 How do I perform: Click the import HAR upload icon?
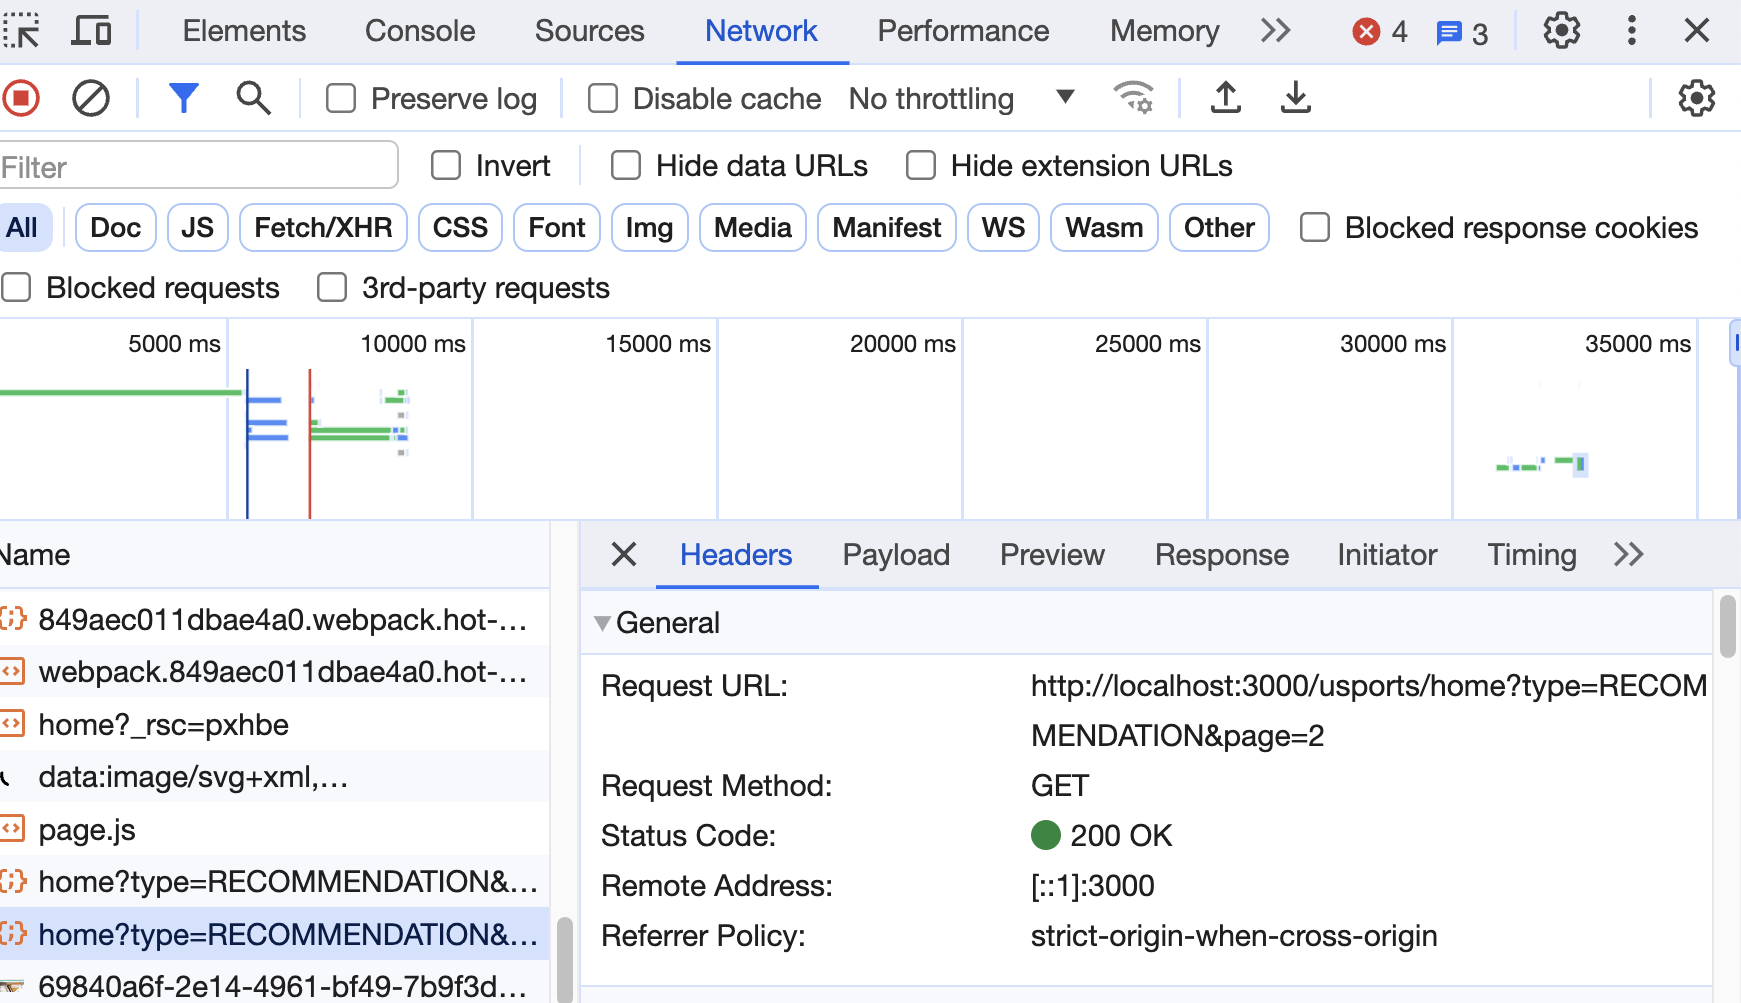[1225, 98]
